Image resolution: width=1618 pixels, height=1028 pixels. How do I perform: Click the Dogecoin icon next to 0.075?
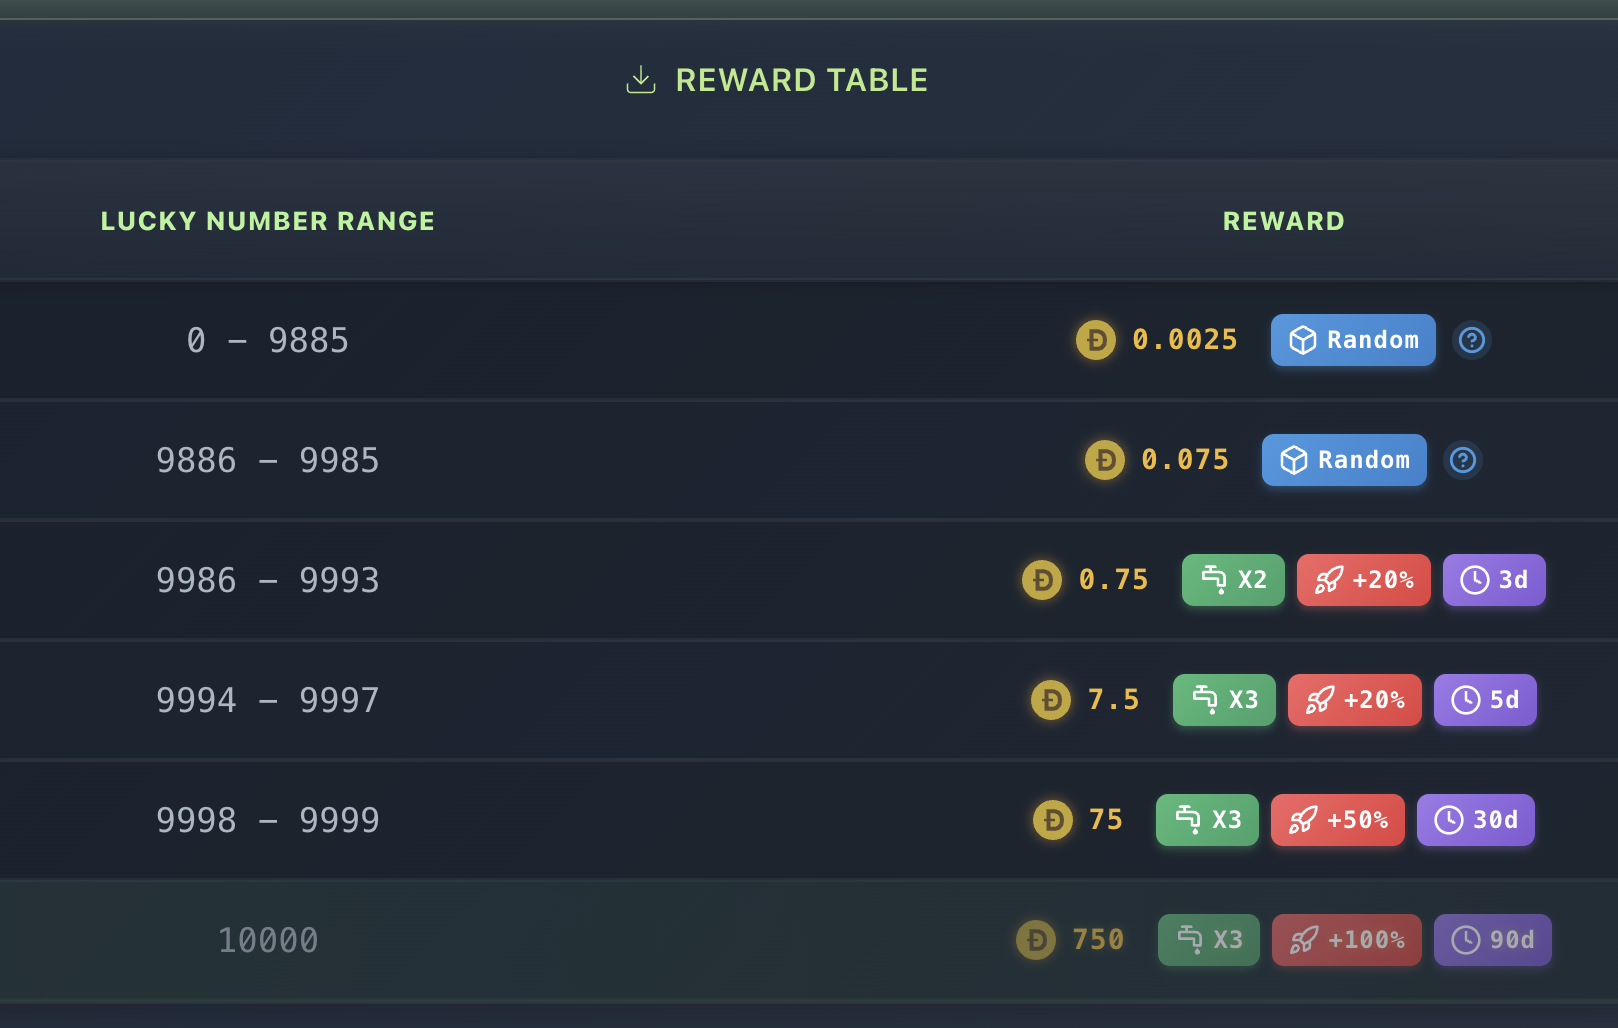pos(1104,460)
